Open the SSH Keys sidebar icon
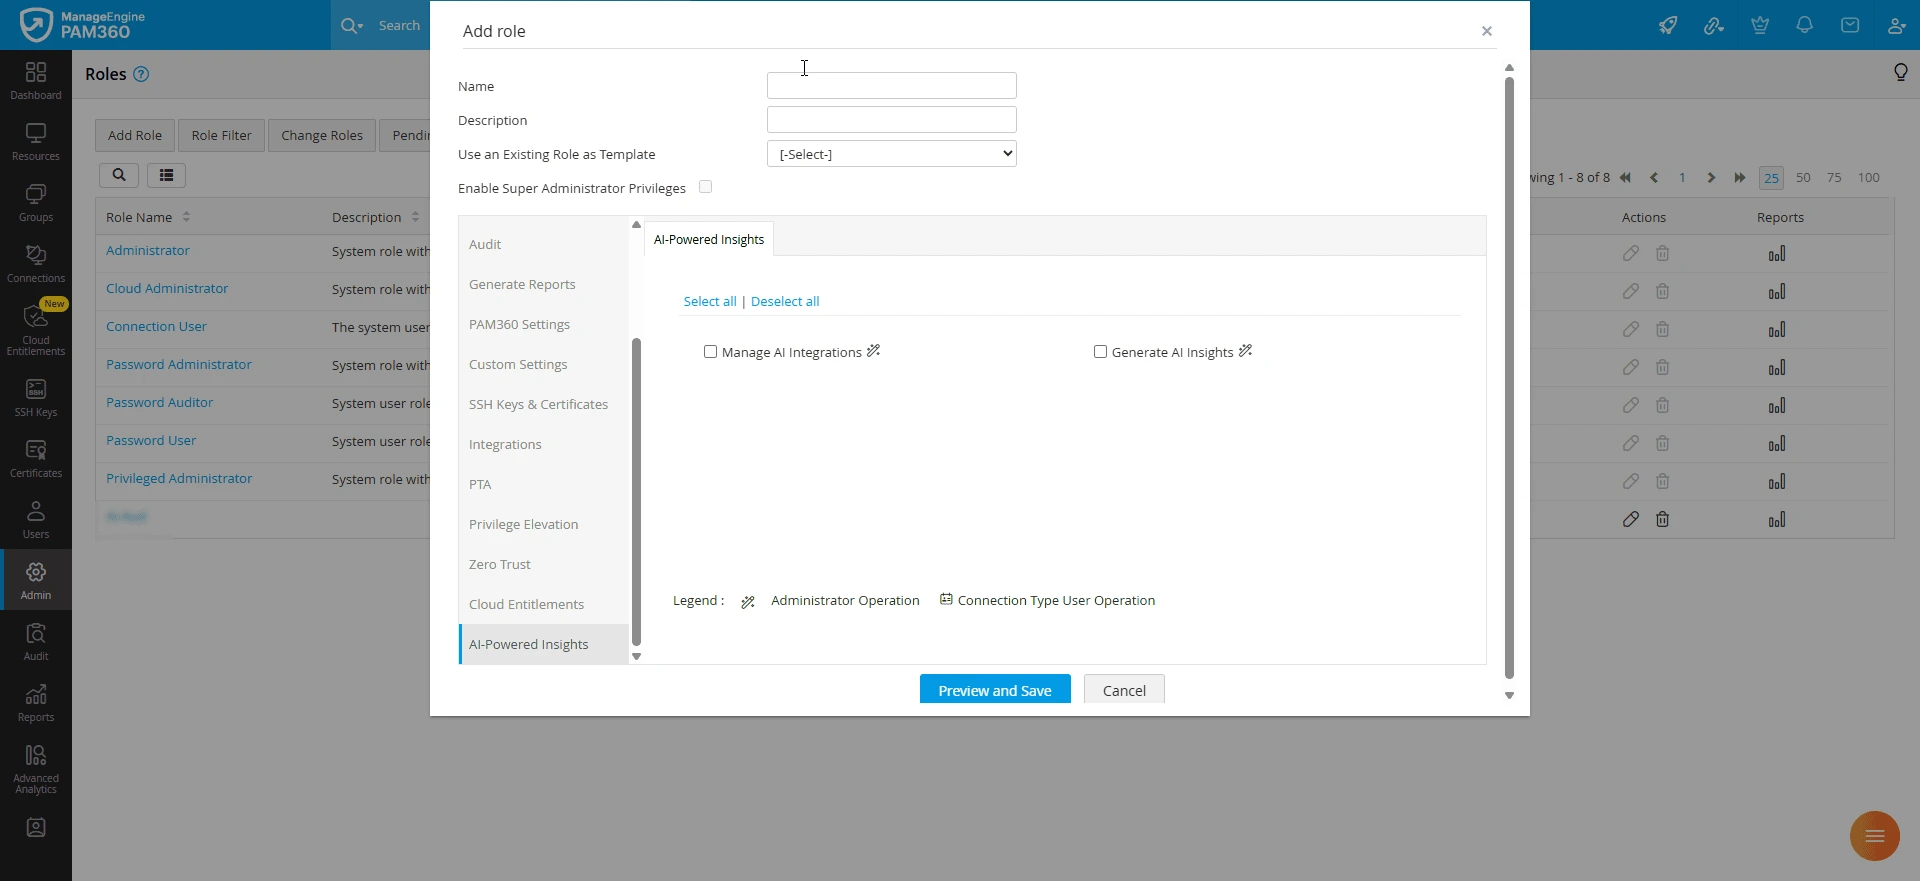The image size is (1920, 881). click(36, 397)
